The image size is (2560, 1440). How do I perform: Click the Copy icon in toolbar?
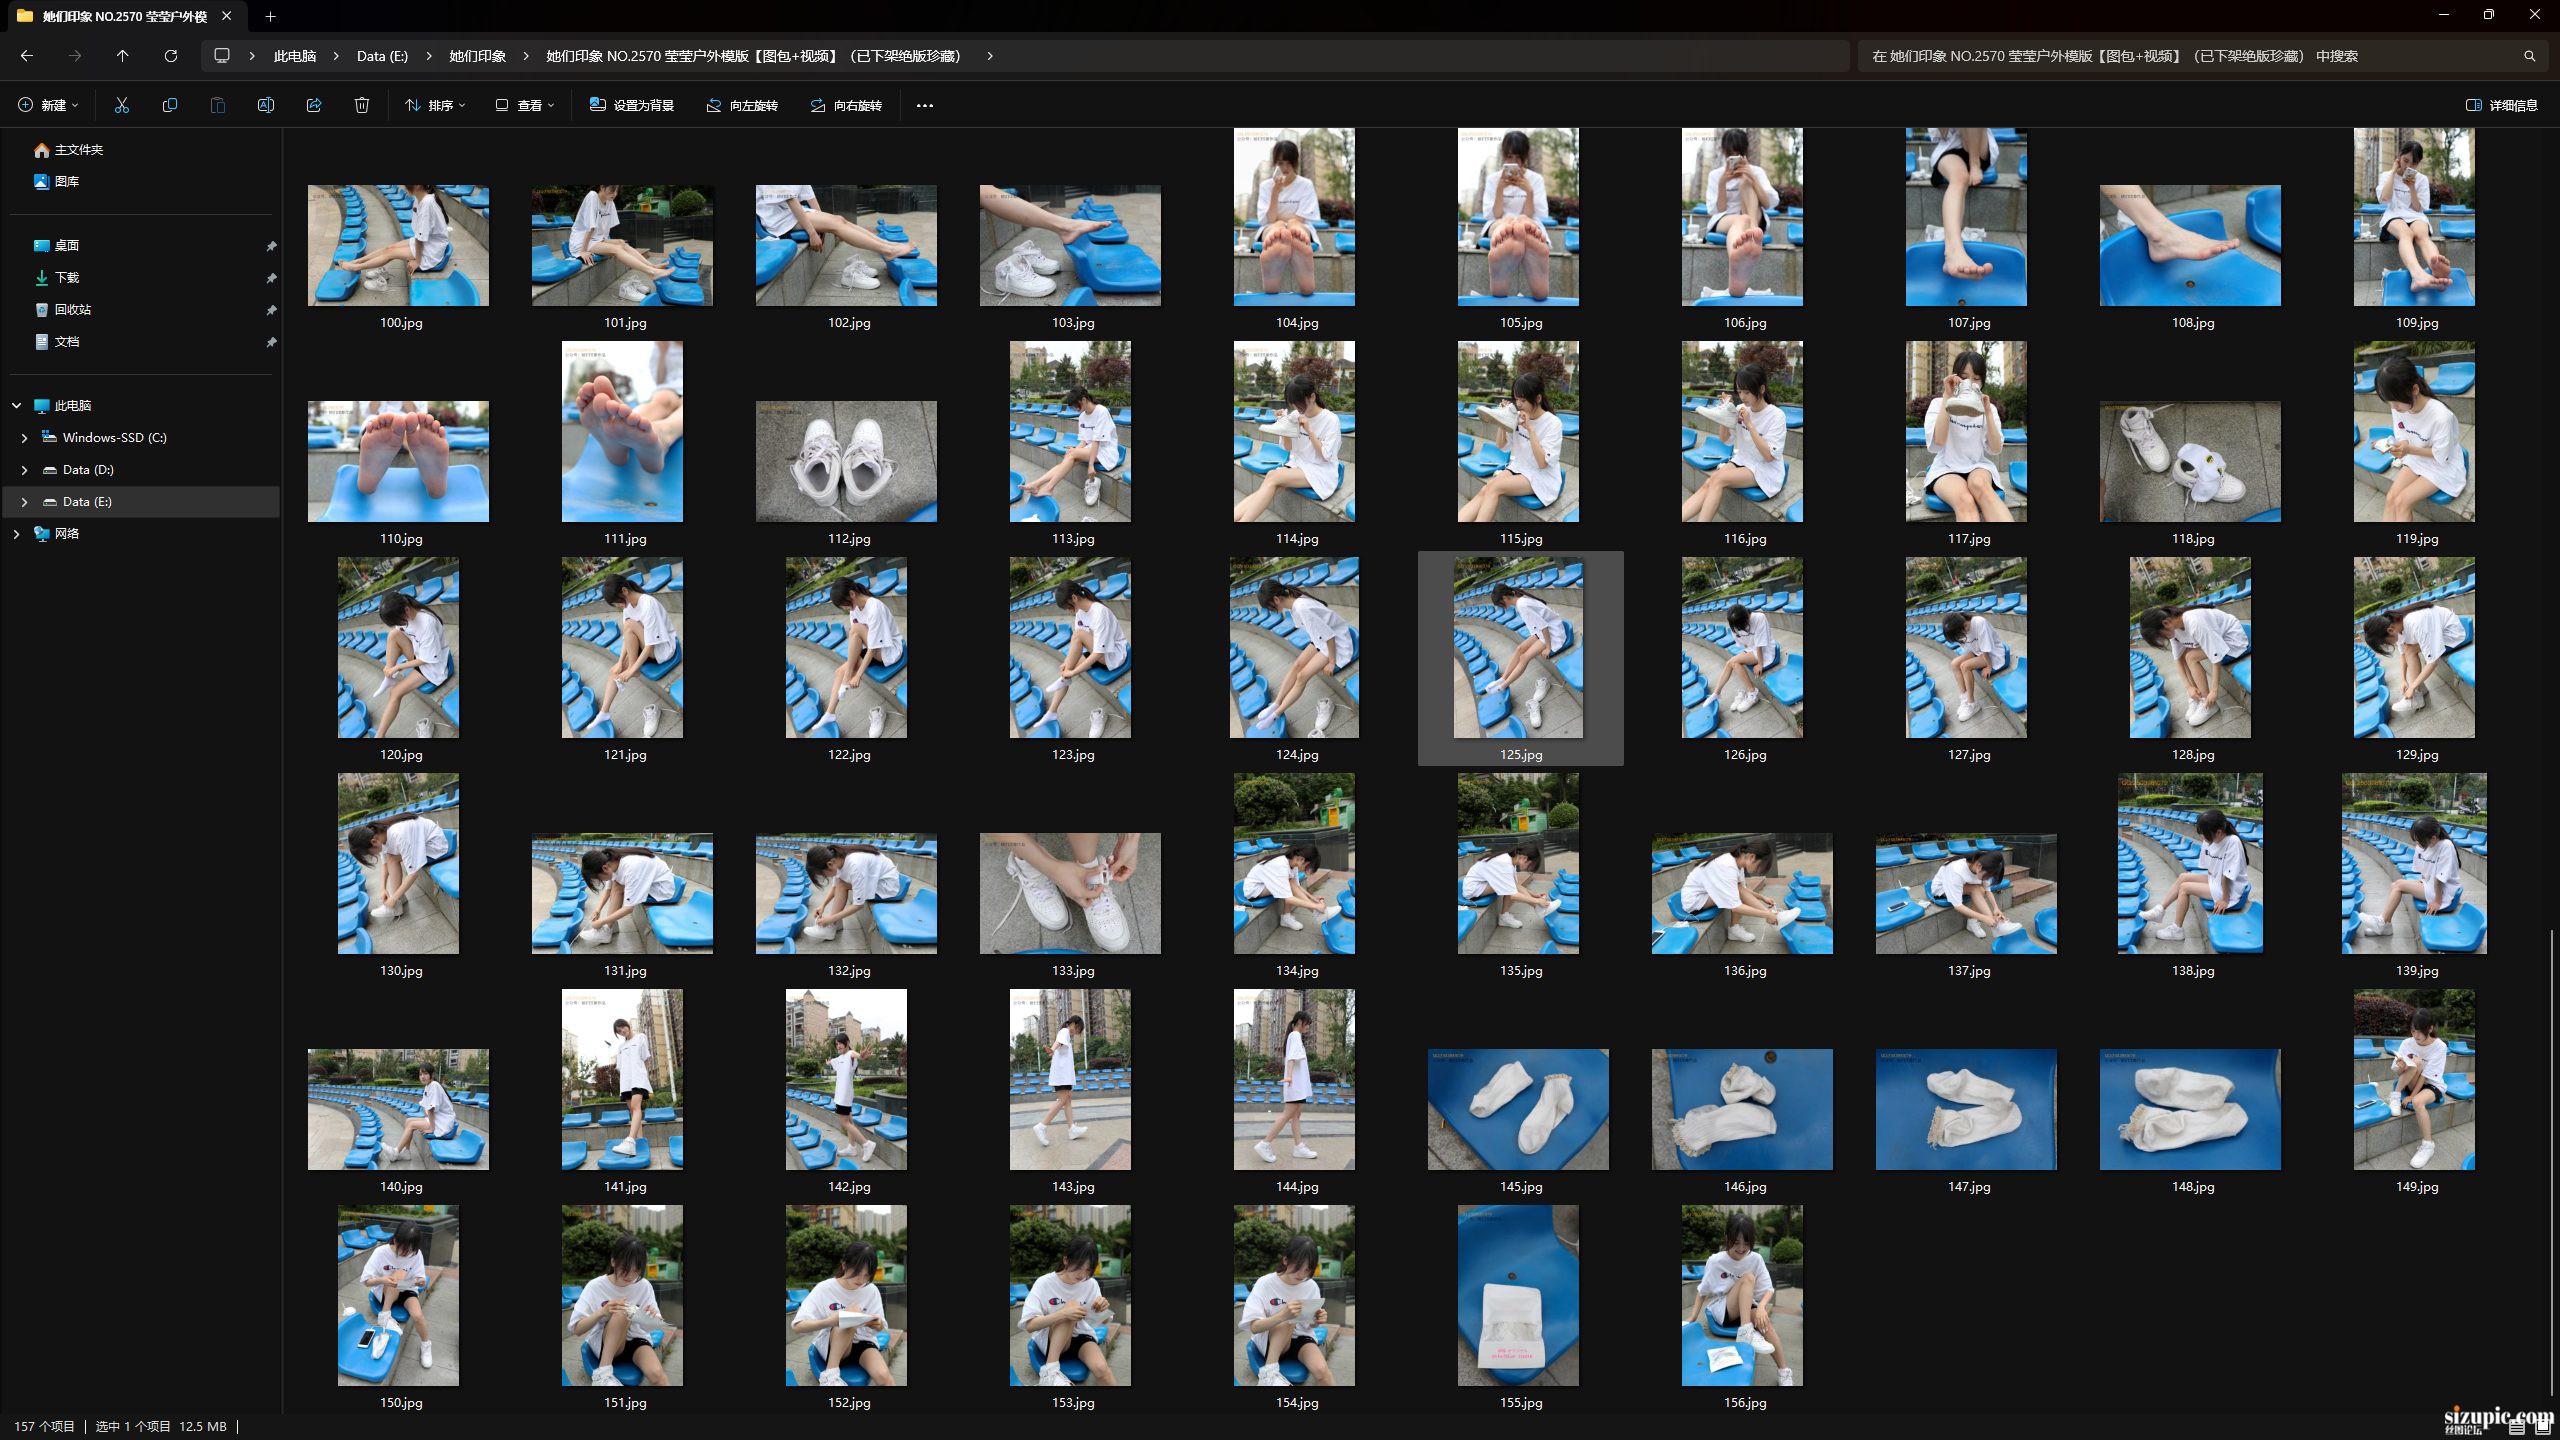(x=170, y=105)
